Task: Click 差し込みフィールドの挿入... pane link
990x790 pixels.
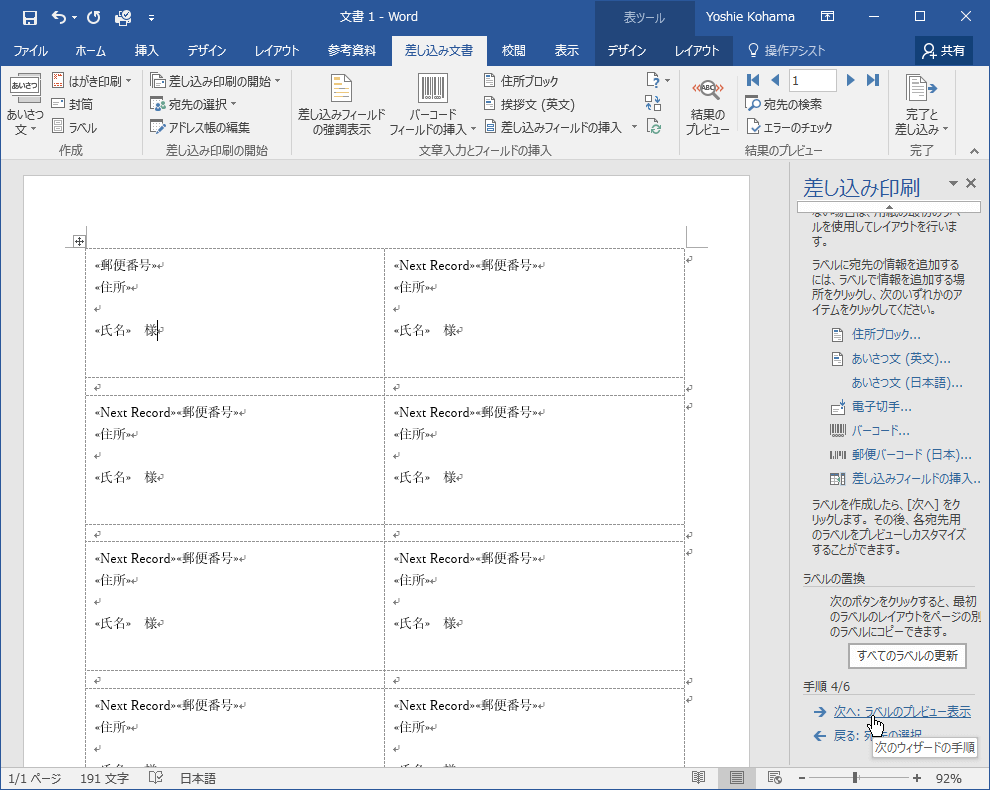Action: pyautogui.click(x=916, y=479)
